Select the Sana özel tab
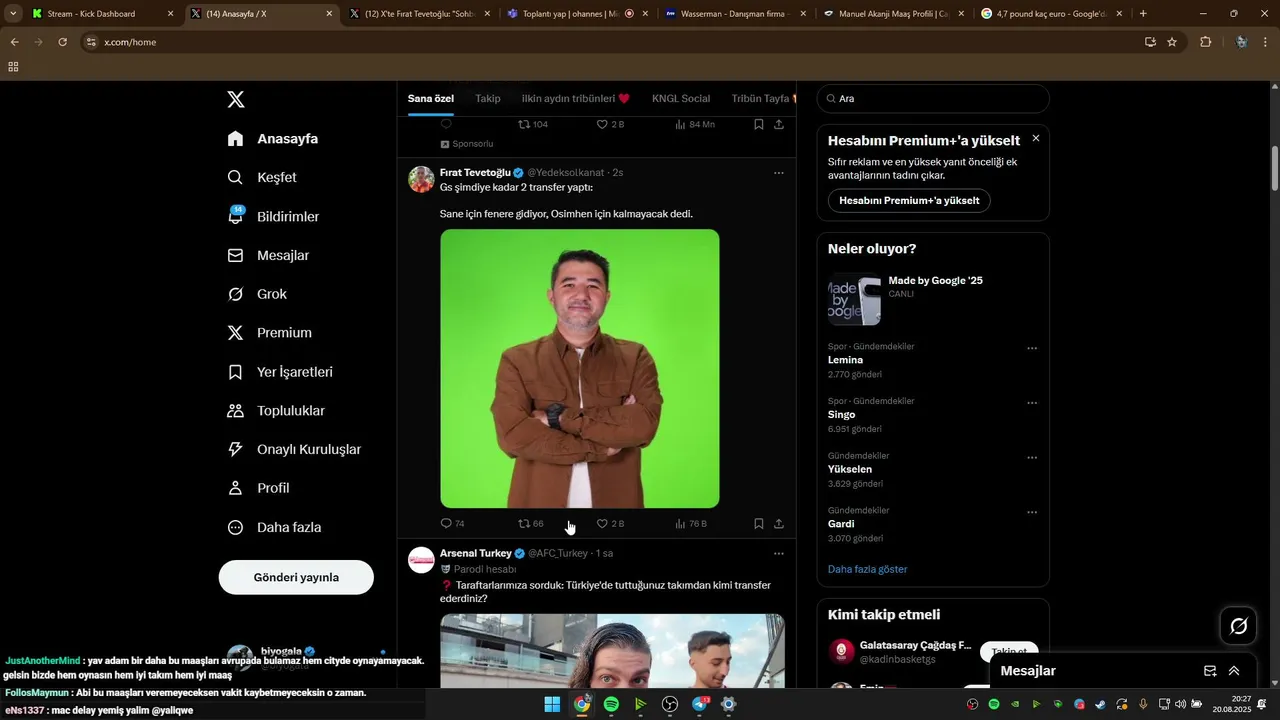The width and height of the screenshot is (1280, 720). click(431, 98)
